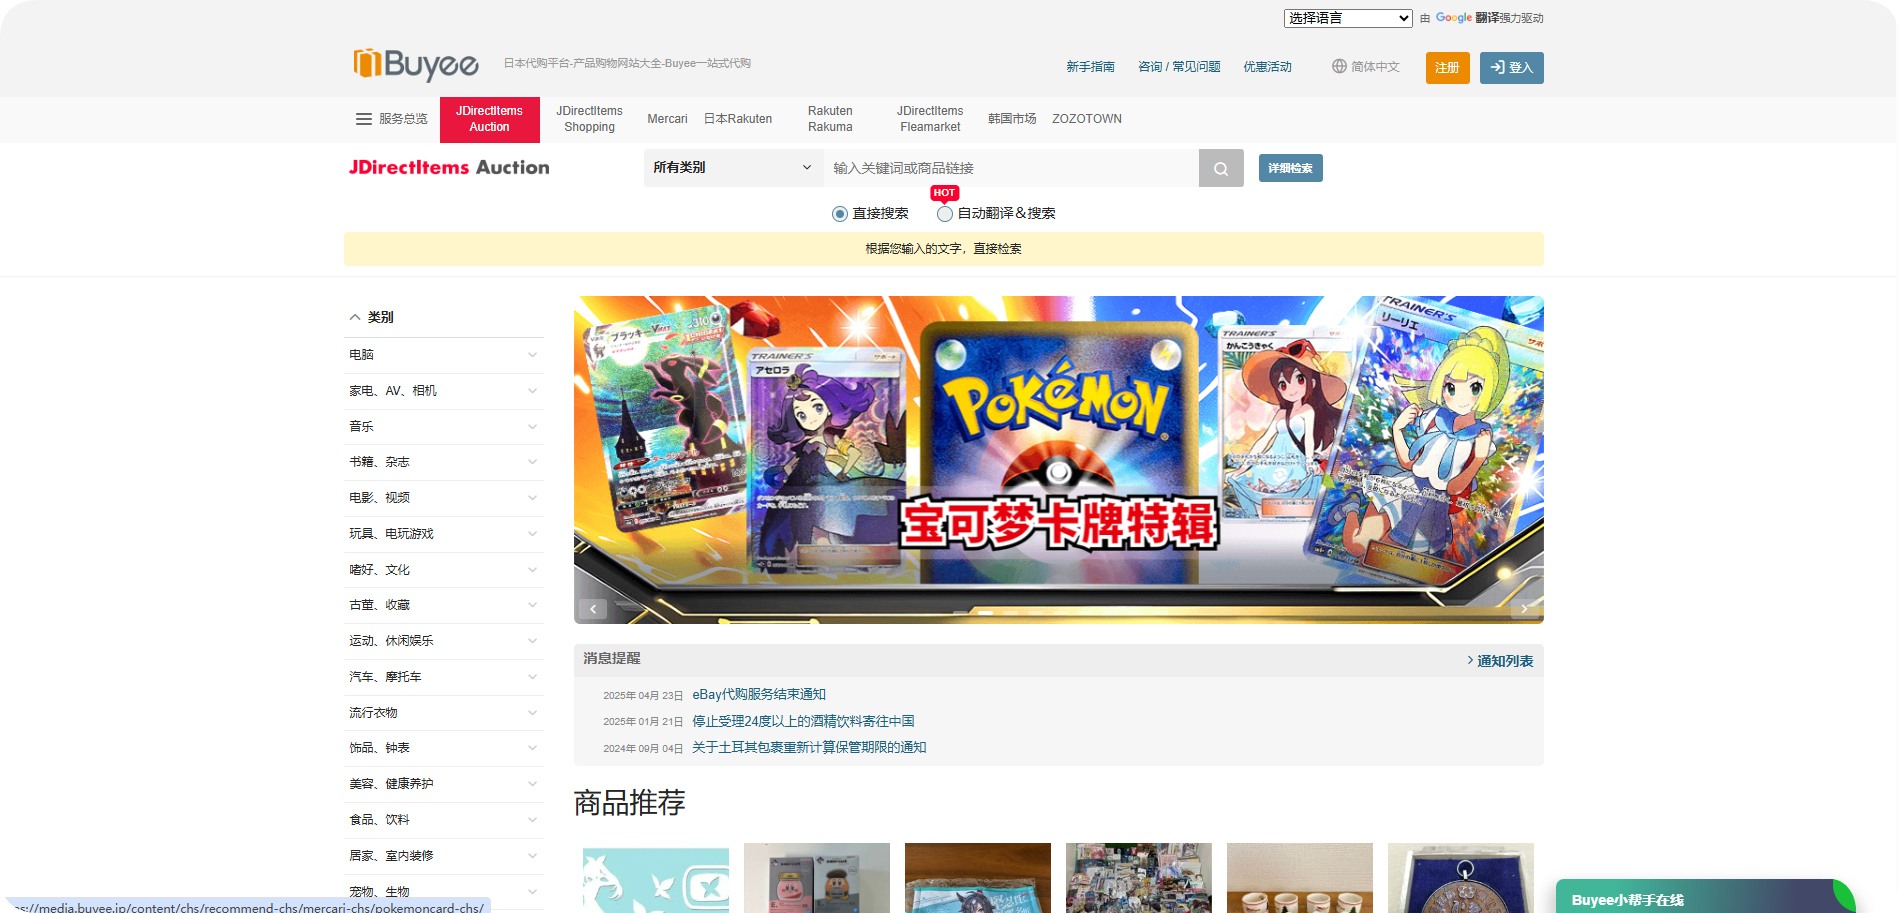Open the 所有类别 category dropdown
The image size is (1899, 913).
732,168
